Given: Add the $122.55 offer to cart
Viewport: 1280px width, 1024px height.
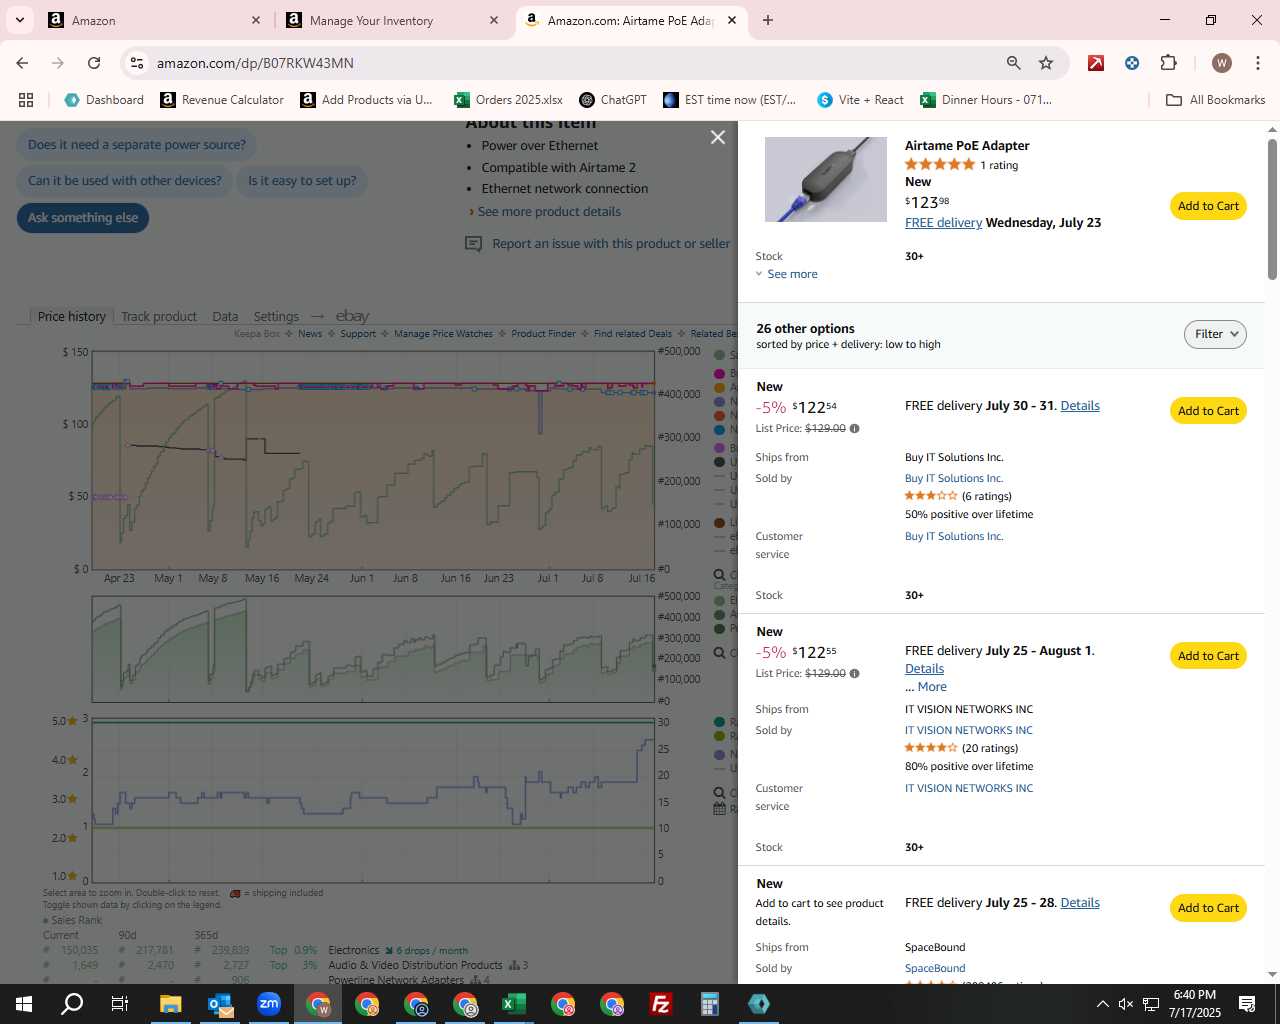Looking at the screenshot, I should [1208, 656].
